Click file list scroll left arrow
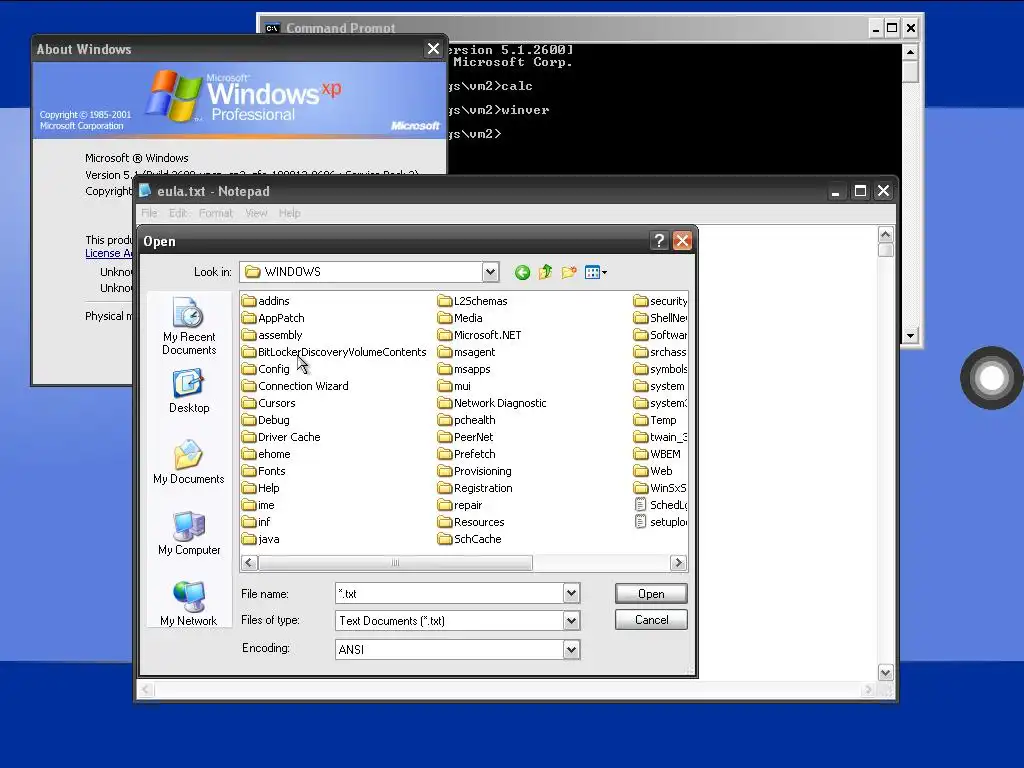 pyautogui.click(x=249, y=562)
